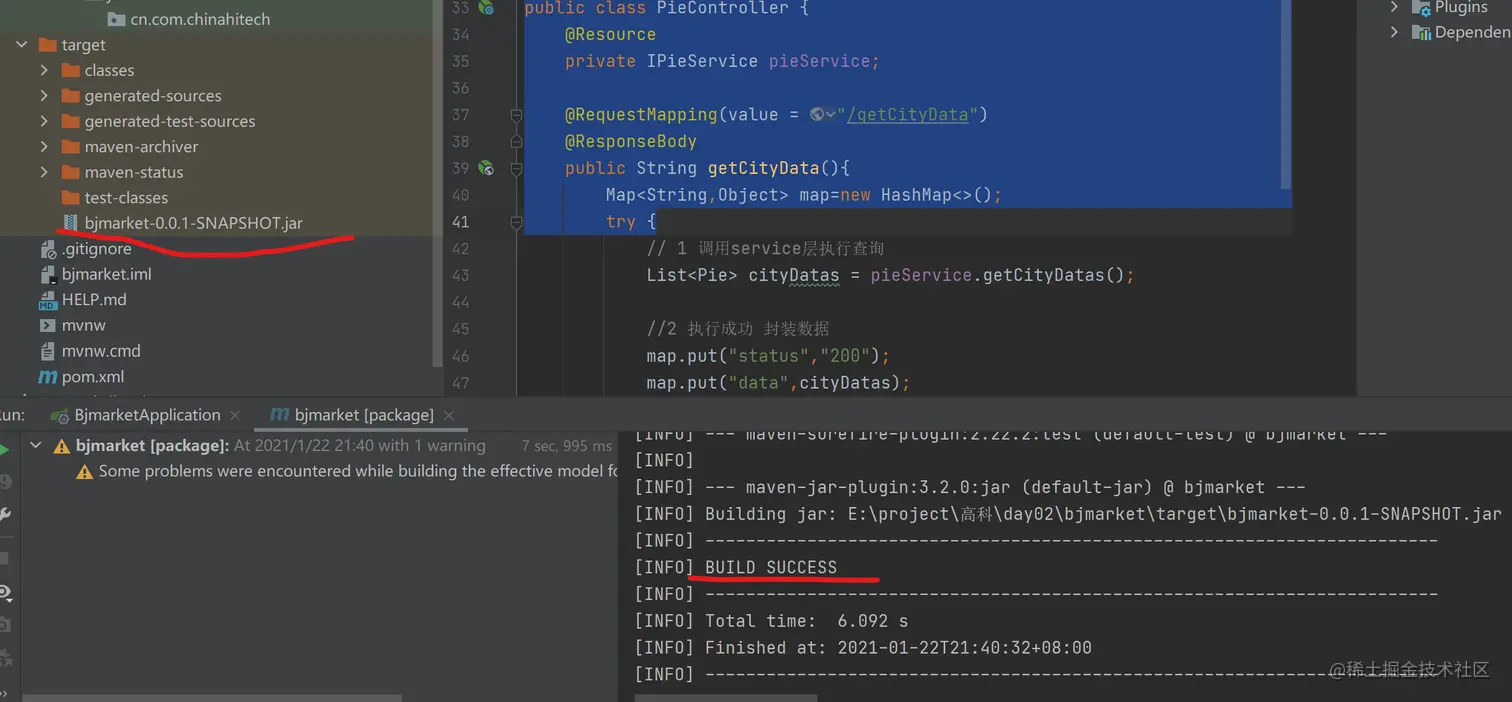Click the maven-status folder icon
The height and width of the screenshot is (702, 1512).
click(70, 172)
